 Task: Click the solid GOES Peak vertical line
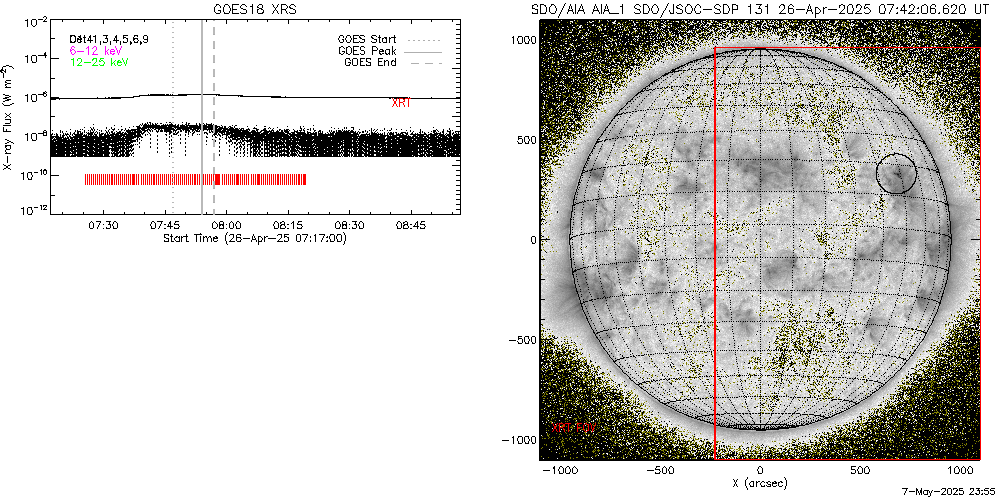pos(202,118)
